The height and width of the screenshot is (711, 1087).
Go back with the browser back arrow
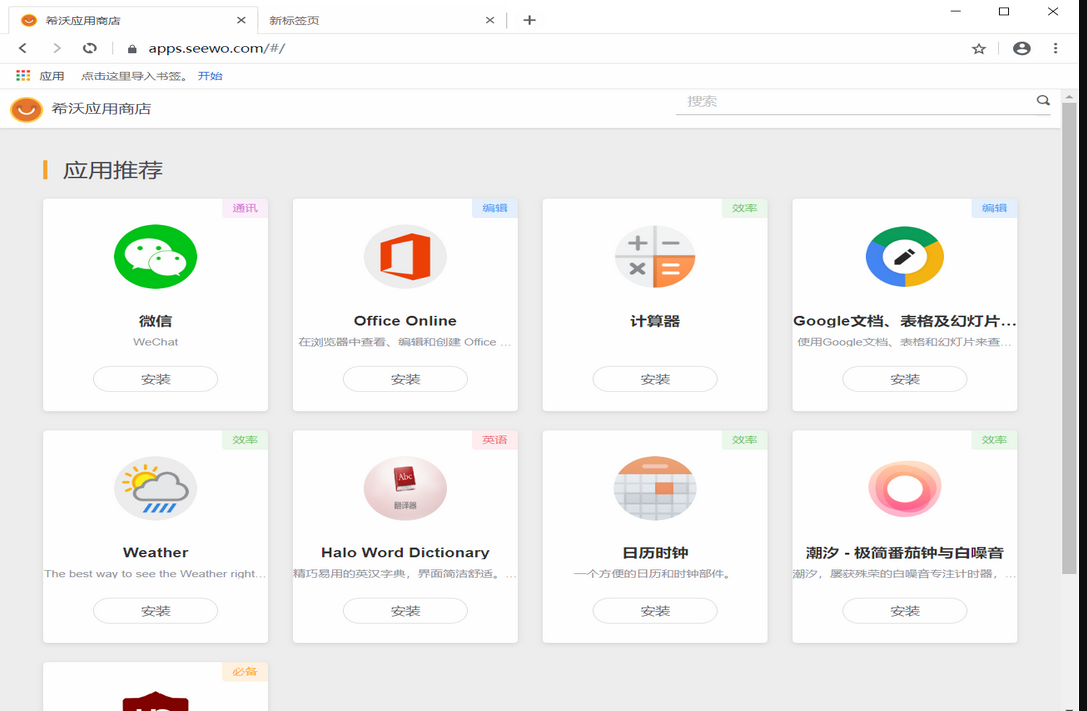pyautogui.click(x=23, y=48)
